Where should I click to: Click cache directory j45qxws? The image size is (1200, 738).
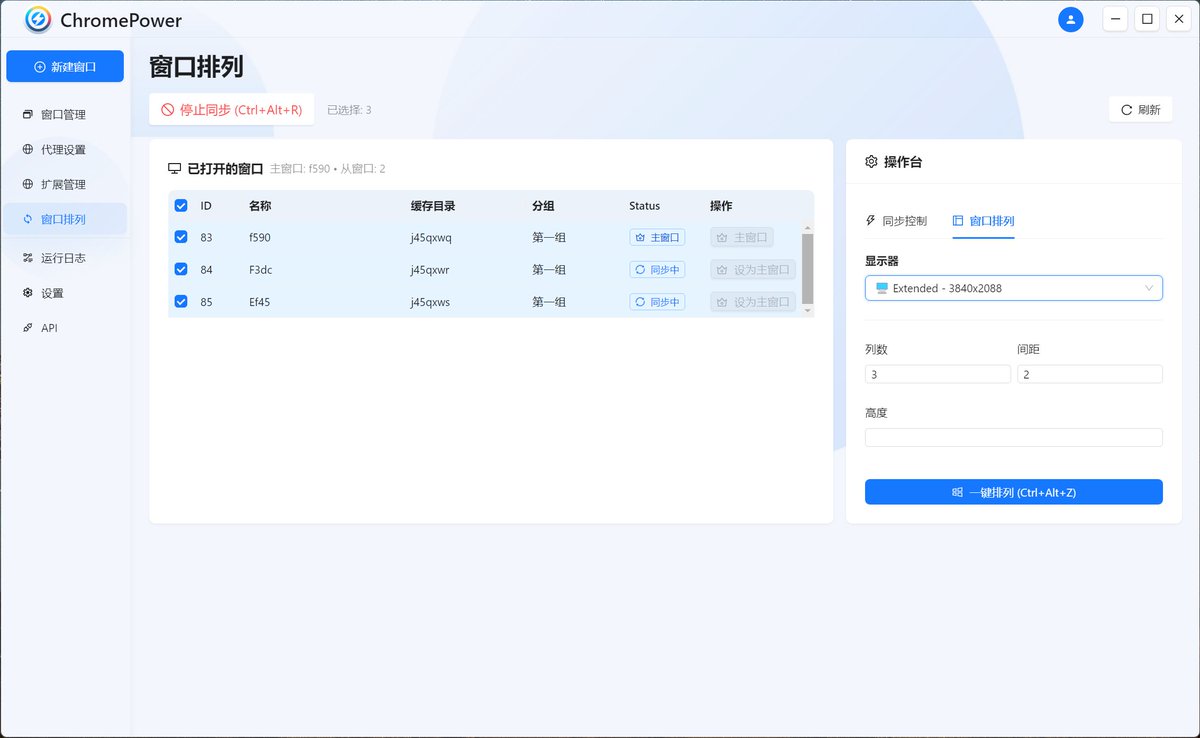click(430, 302)
